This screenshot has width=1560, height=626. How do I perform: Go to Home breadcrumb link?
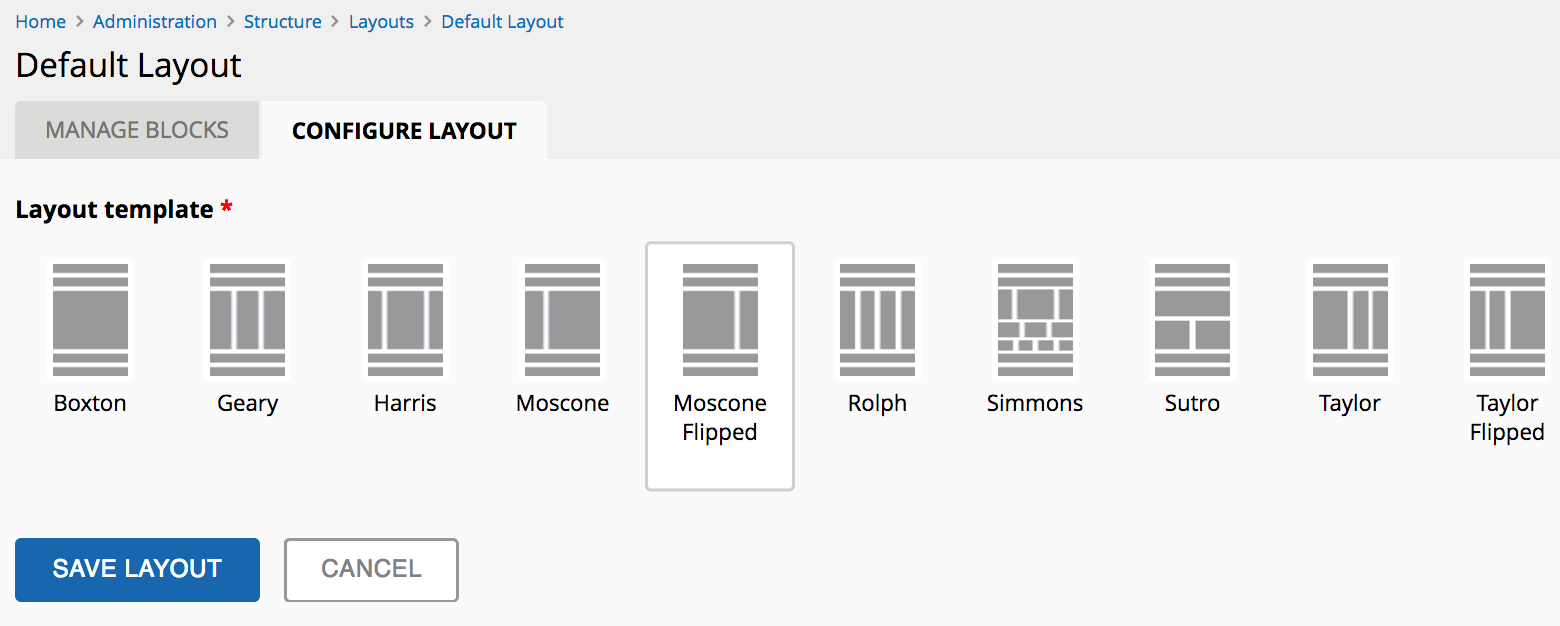[x=40, y=21]
